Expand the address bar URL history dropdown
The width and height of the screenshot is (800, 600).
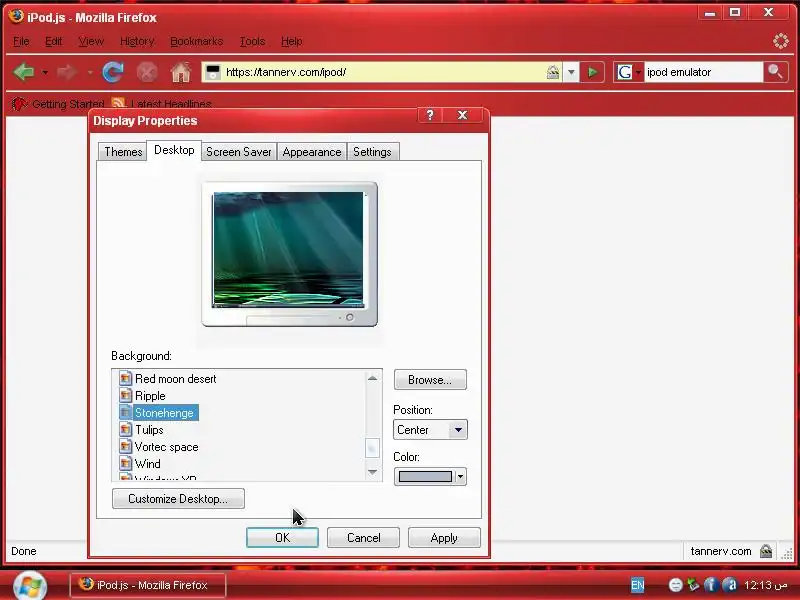pyautogui.click(x=571, y=72)
